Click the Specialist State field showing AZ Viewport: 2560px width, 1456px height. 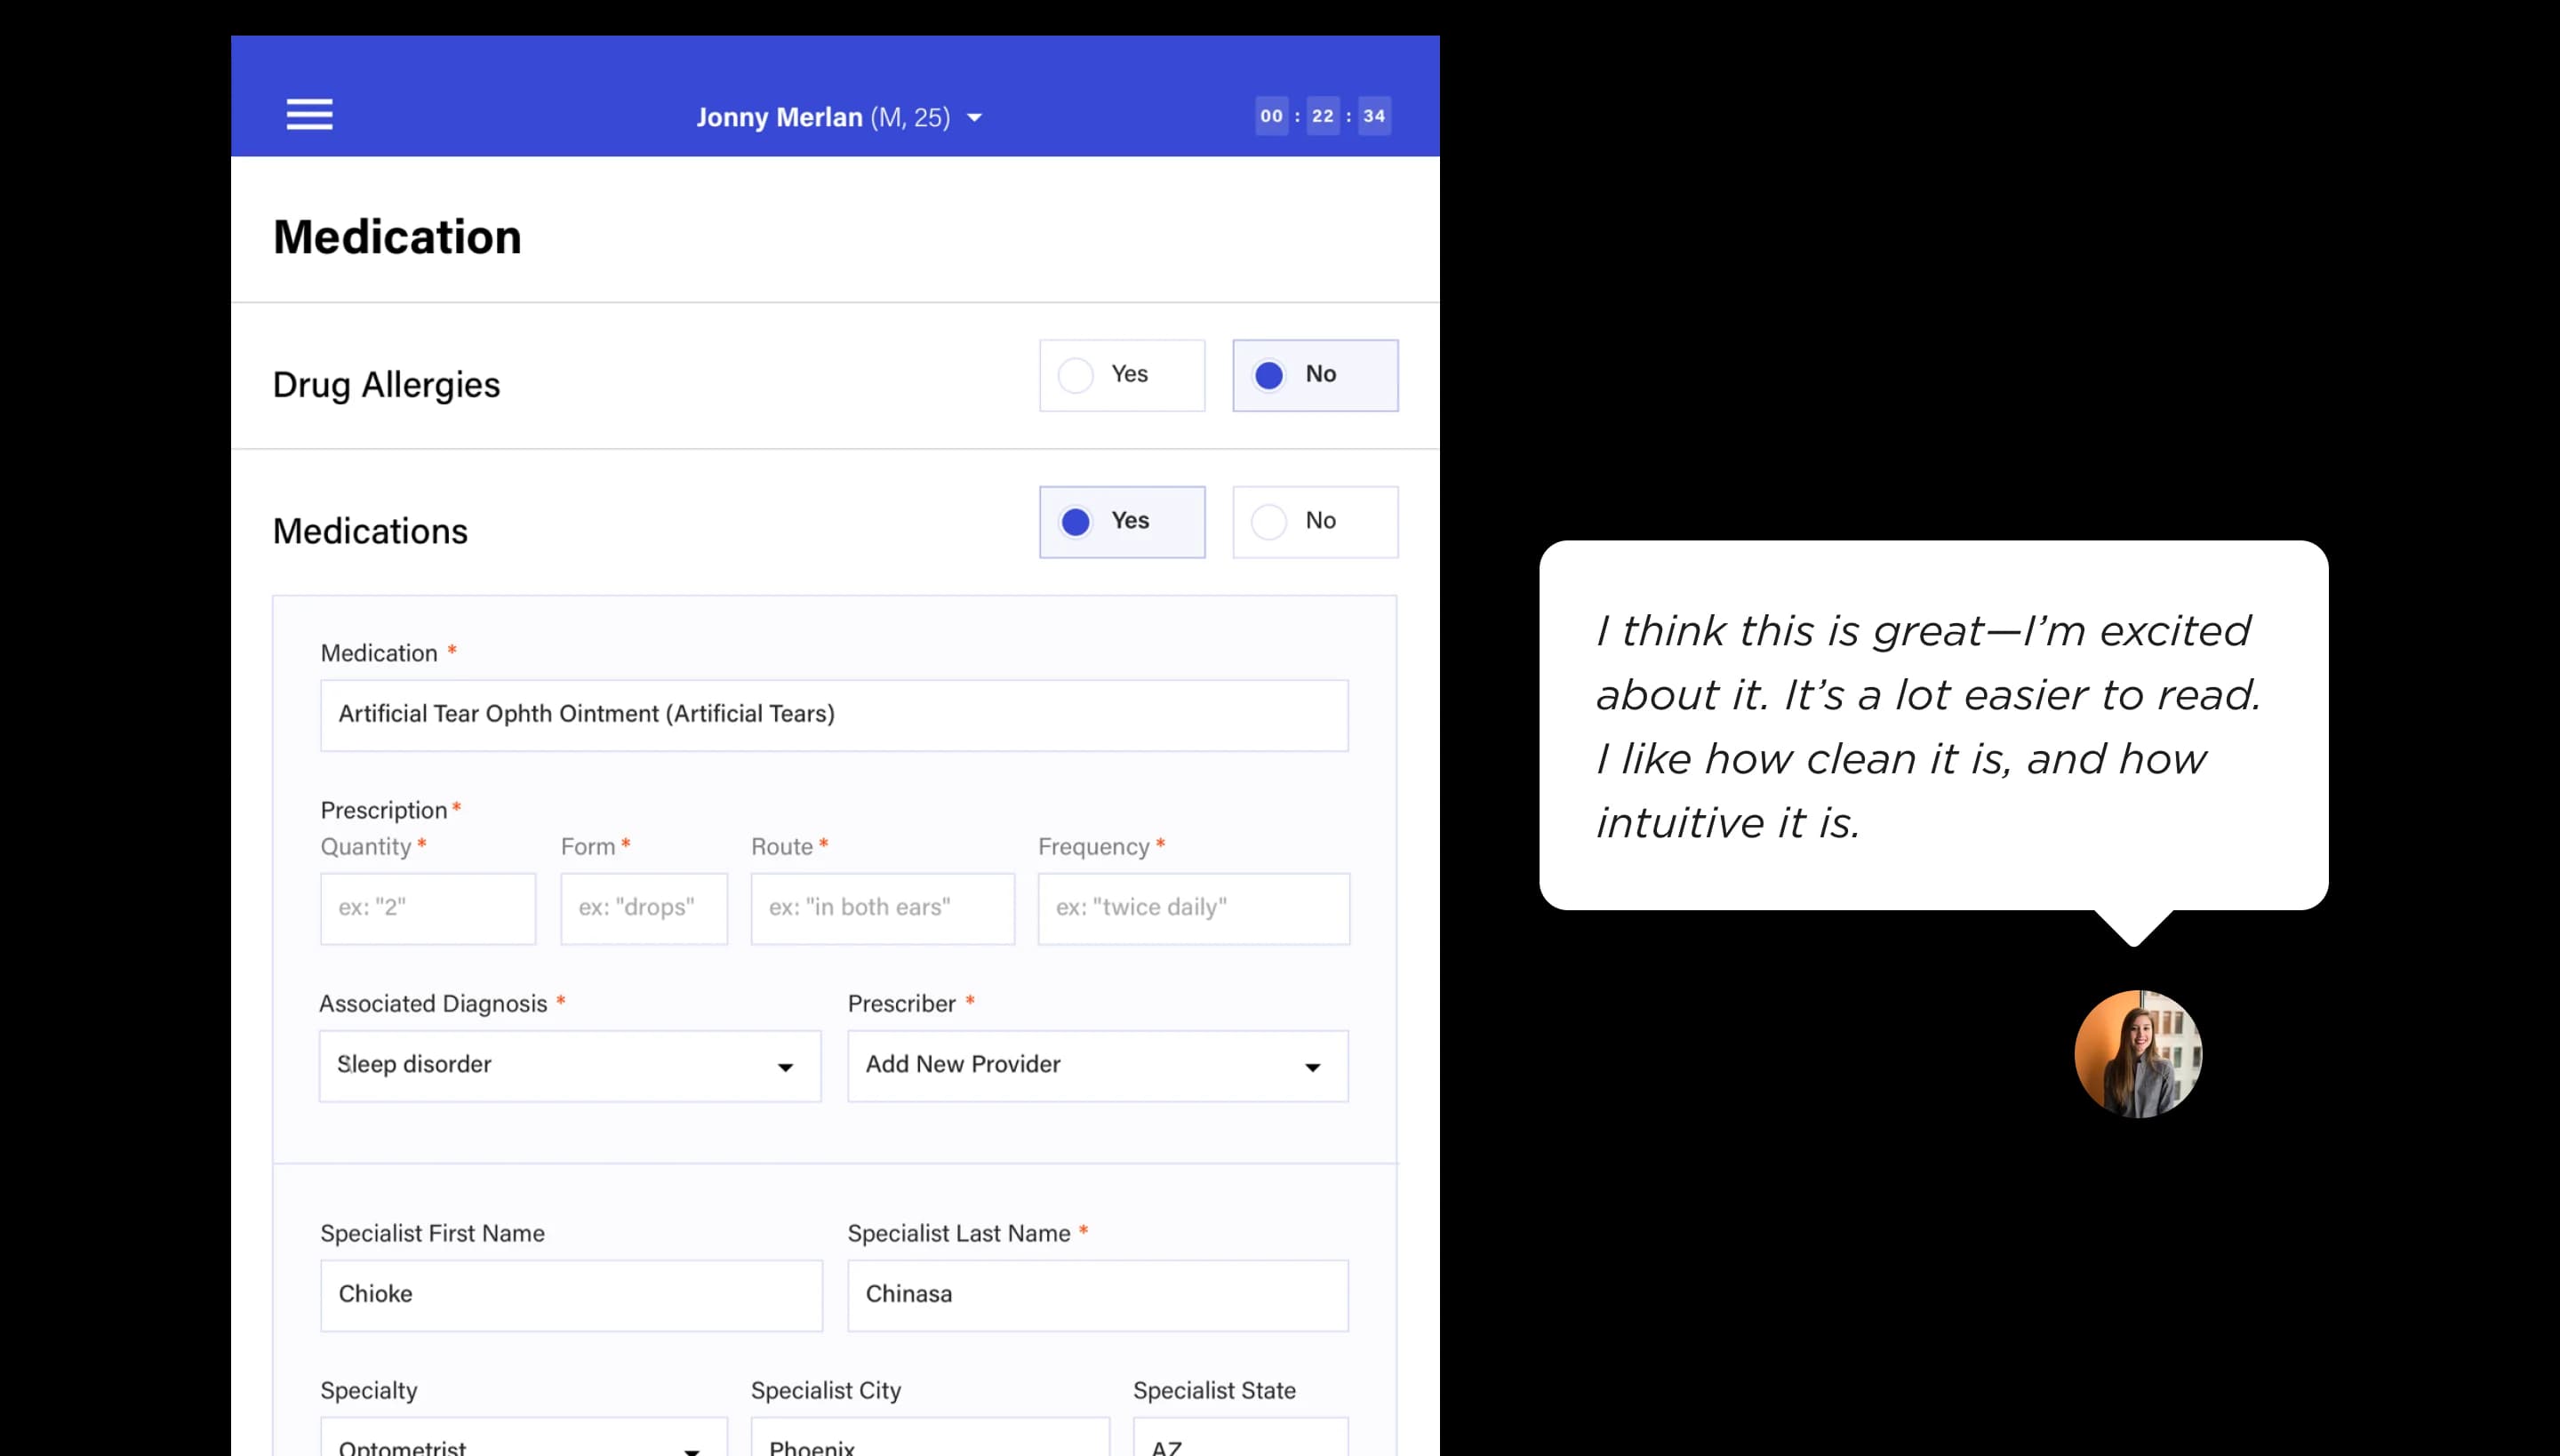[1240, 1444]
